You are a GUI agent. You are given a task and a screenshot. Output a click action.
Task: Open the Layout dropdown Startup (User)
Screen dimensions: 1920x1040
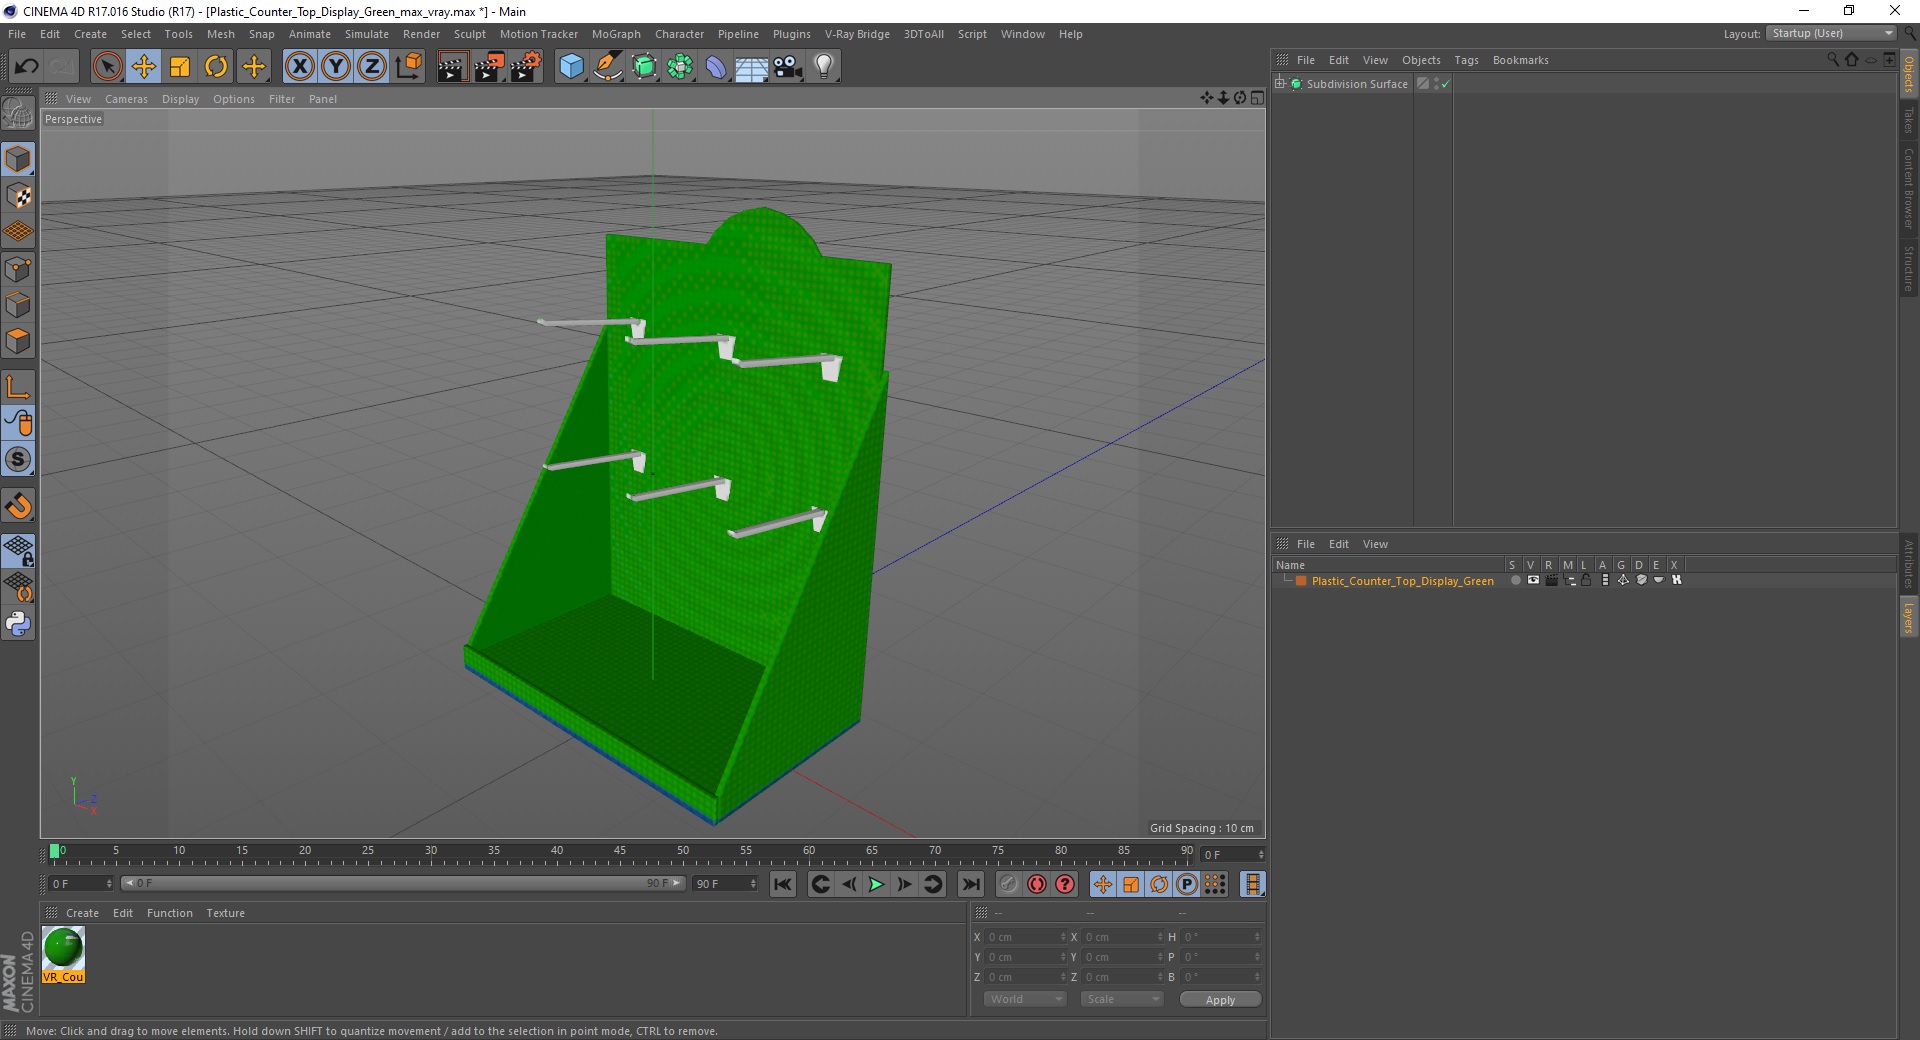tap(1831, 33)
